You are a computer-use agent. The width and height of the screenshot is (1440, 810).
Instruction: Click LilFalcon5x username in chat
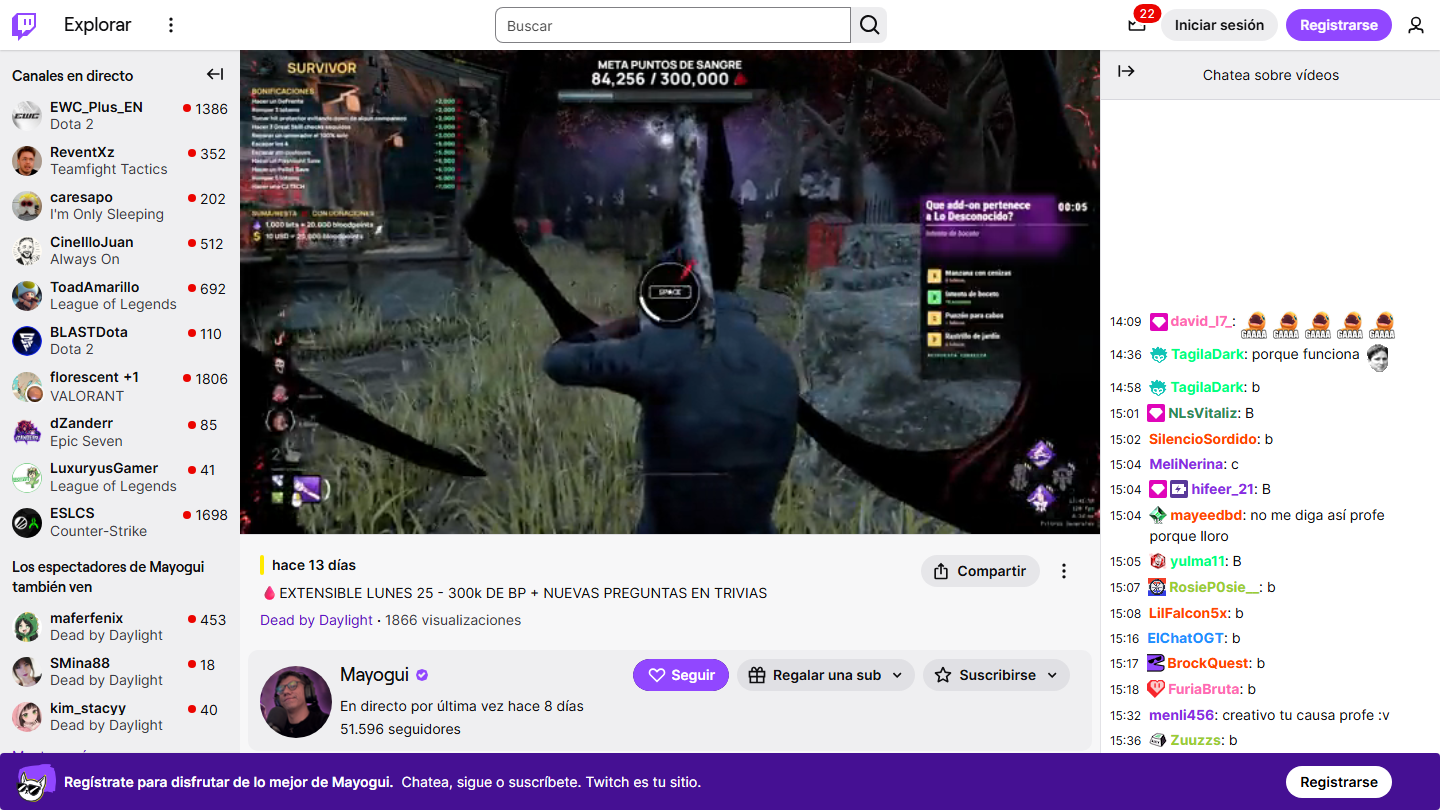point(1188,613)
